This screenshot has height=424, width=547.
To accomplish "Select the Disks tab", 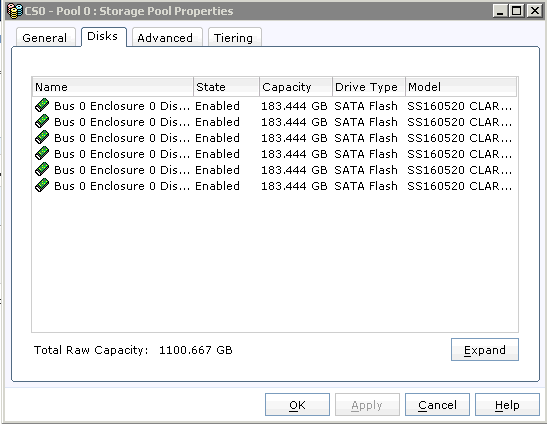I will [103, 37].
